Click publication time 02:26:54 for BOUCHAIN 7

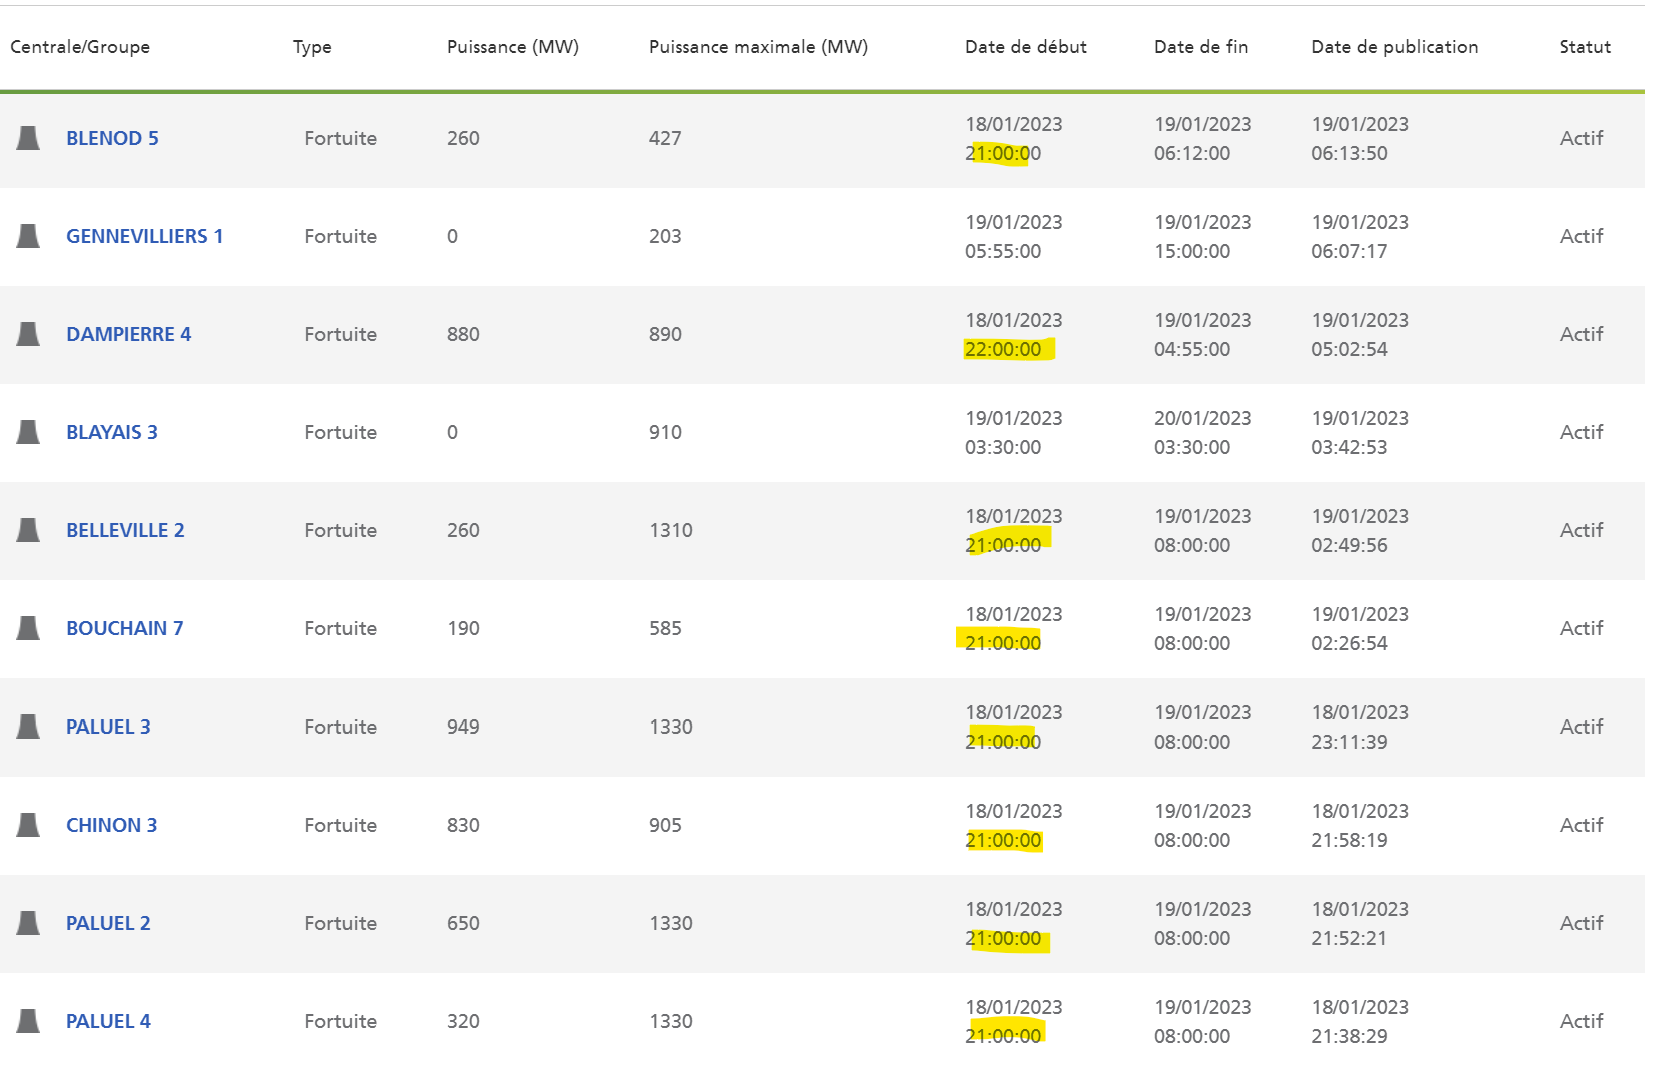coord(1349,643)
